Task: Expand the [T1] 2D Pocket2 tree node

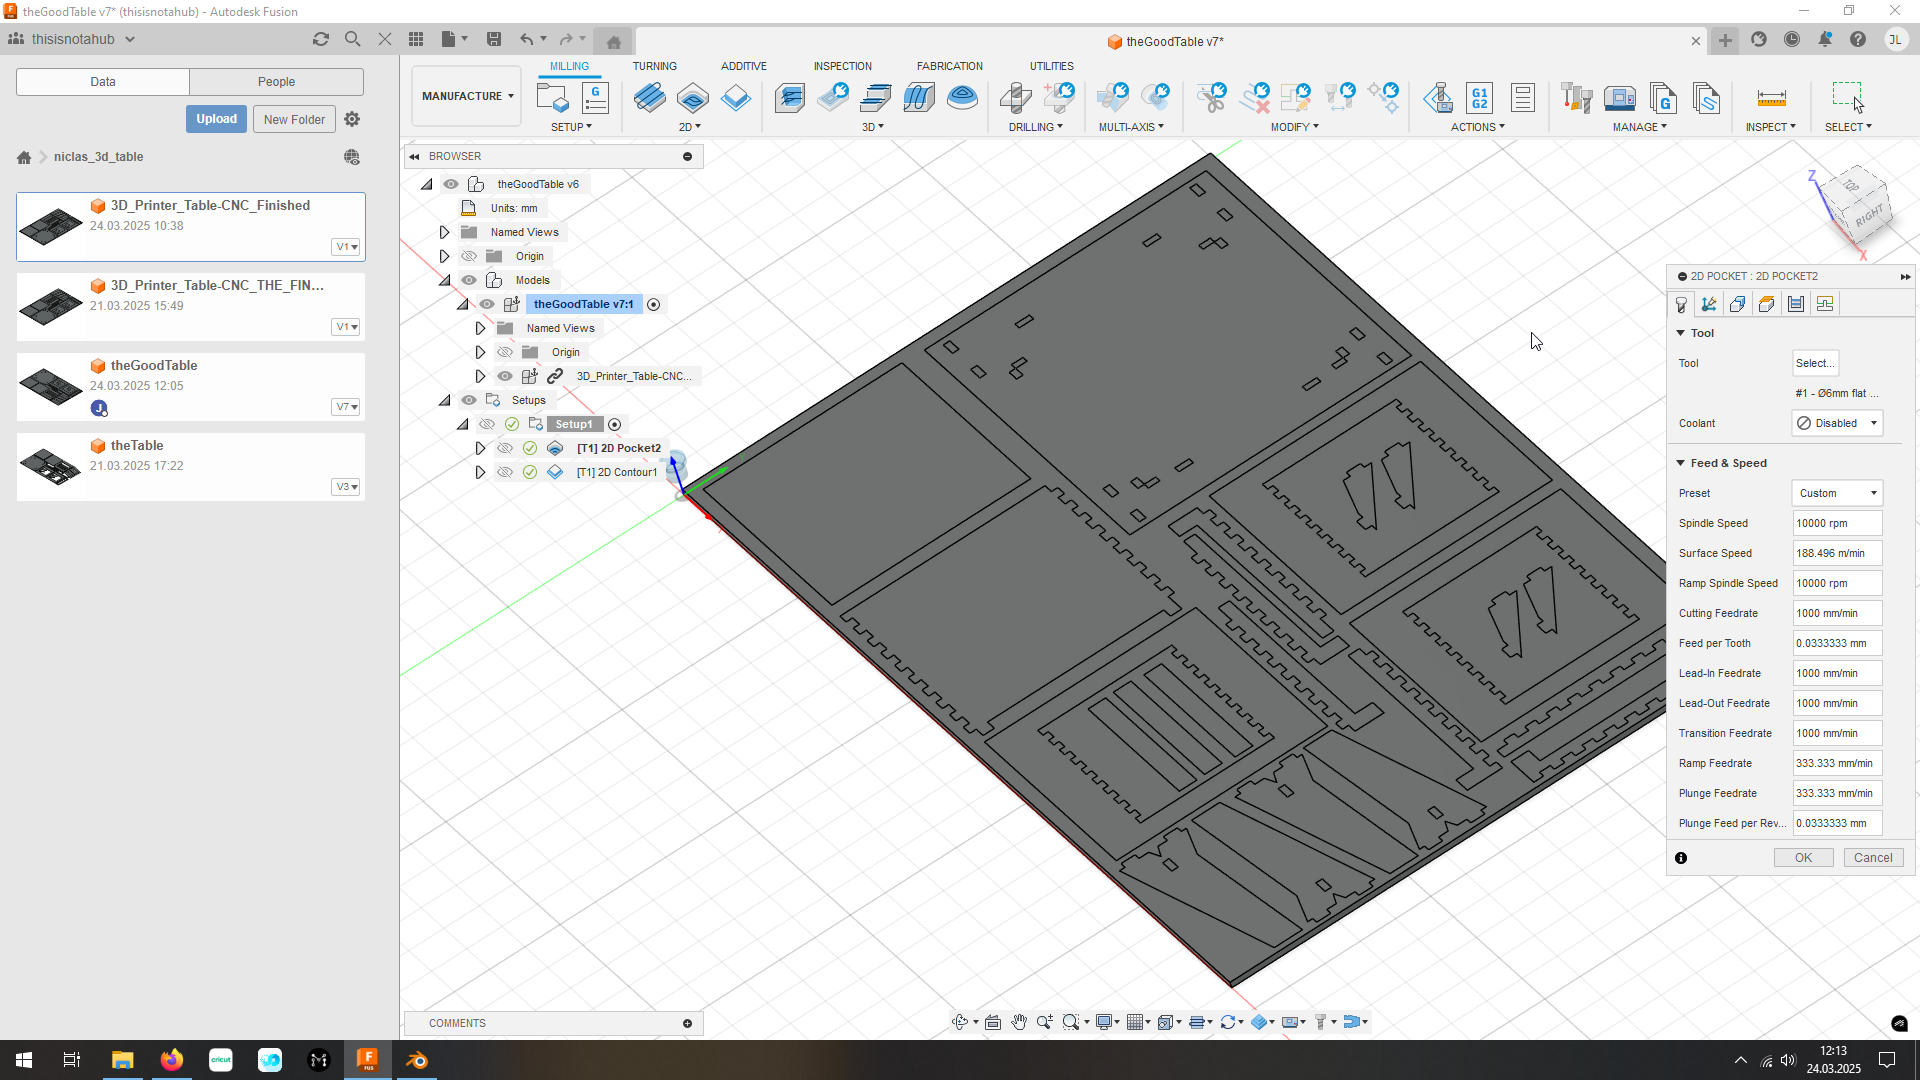Action: click(480, 448)
